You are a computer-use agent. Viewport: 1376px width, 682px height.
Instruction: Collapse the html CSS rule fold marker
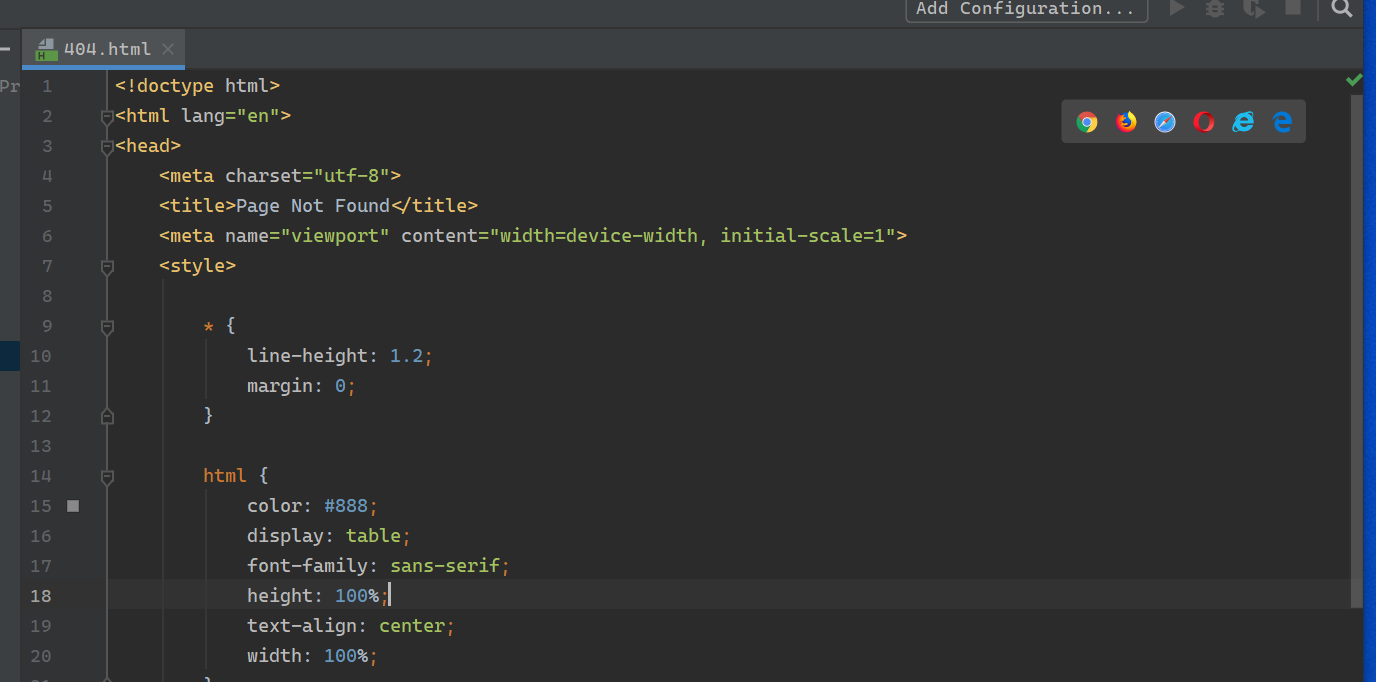pyautogui.click(x=107, y=476)
